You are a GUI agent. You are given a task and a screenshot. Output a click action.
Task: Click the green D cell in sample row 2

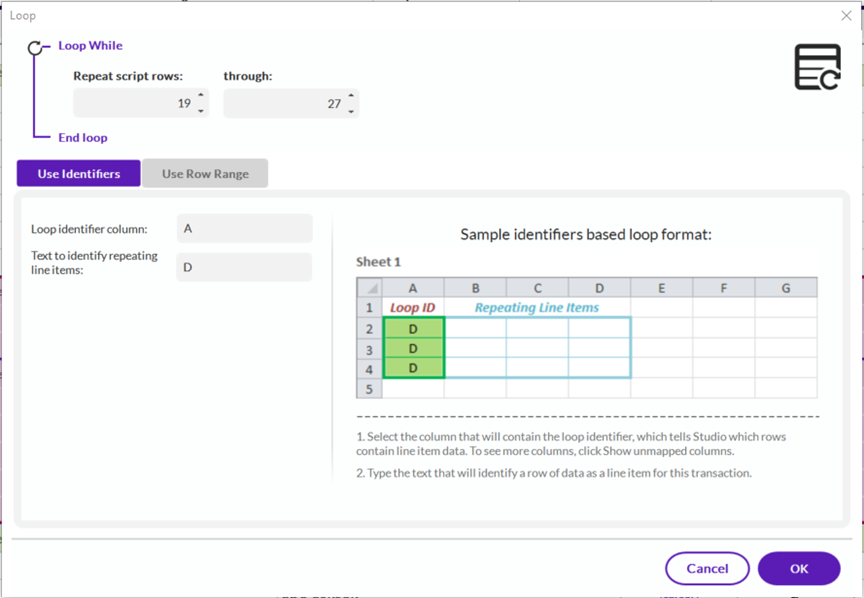click(x=413, y=329)
